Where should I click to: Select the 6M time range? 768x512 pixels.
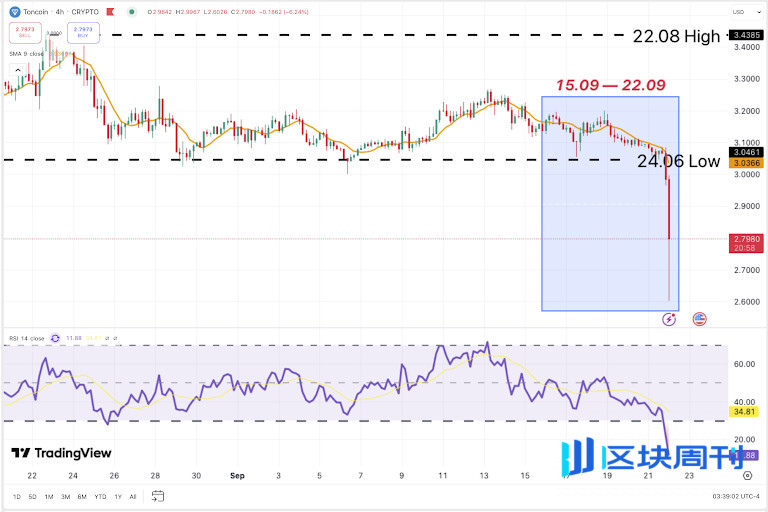tap(82, 497)
